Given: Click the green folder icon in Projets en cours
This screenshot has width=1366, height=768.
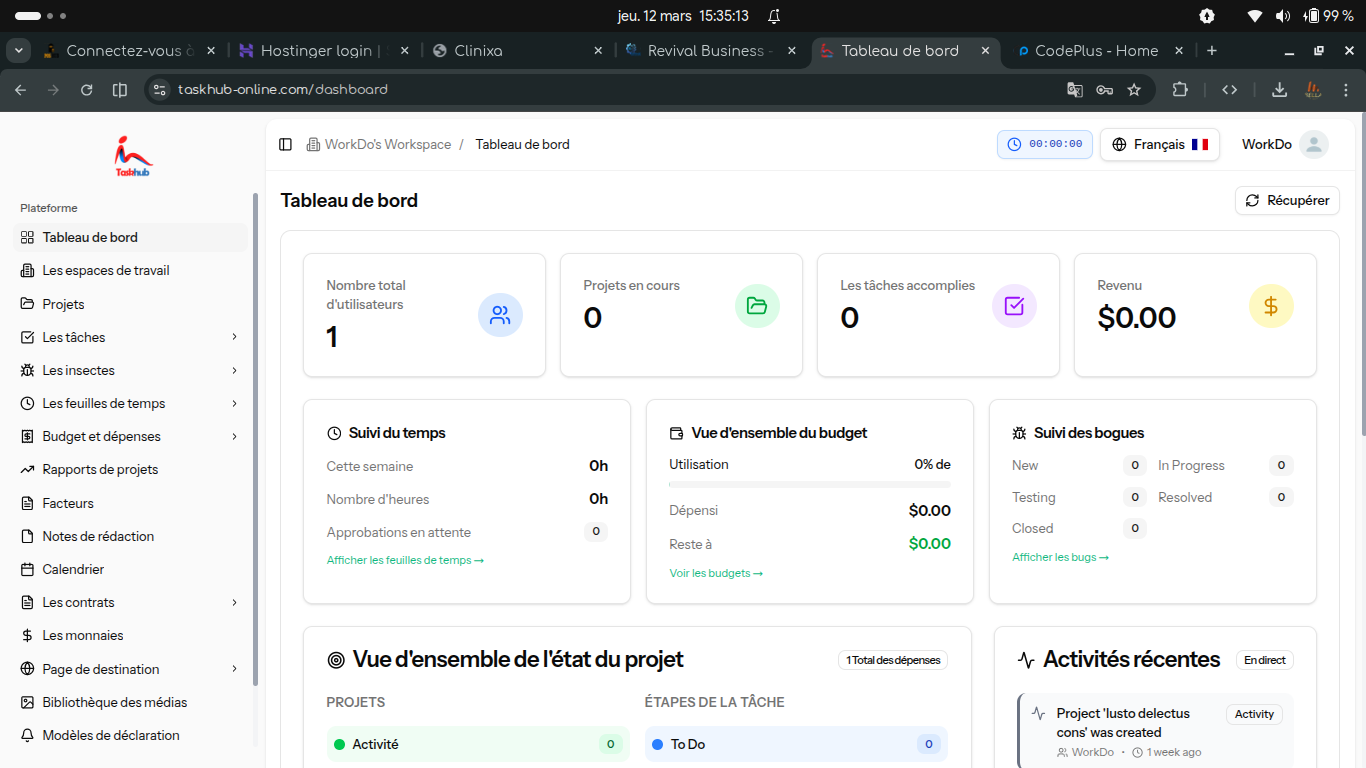Looking at the screenshot, I should click(757, 306).
